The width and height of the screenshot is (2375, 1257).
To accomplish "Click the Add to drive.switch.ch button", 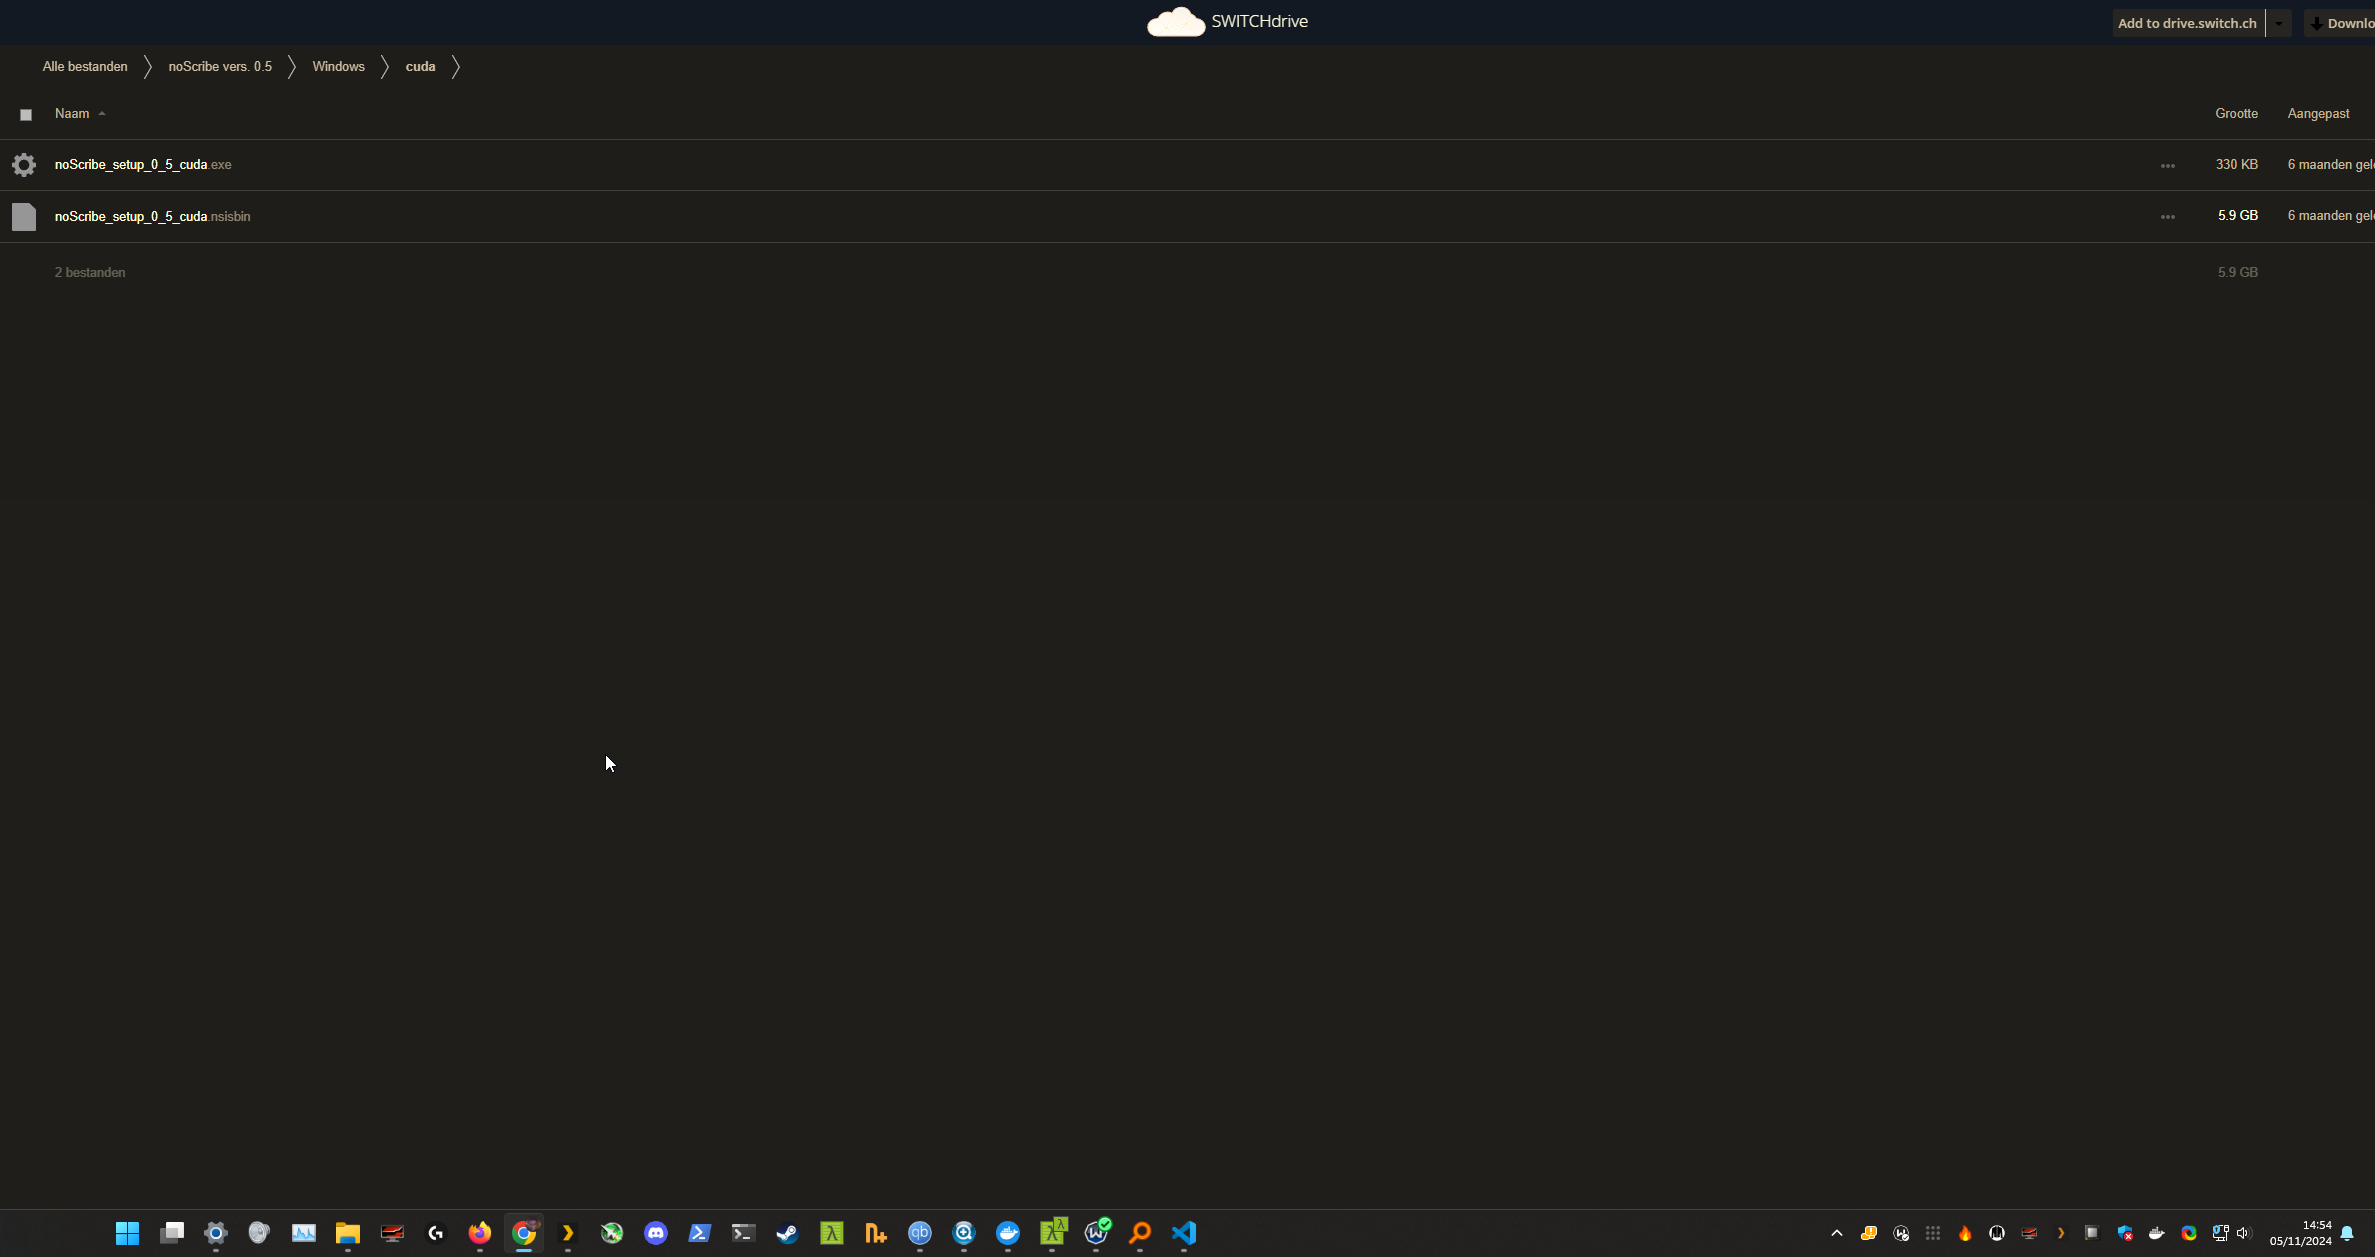I will [x=2187, y=23].
